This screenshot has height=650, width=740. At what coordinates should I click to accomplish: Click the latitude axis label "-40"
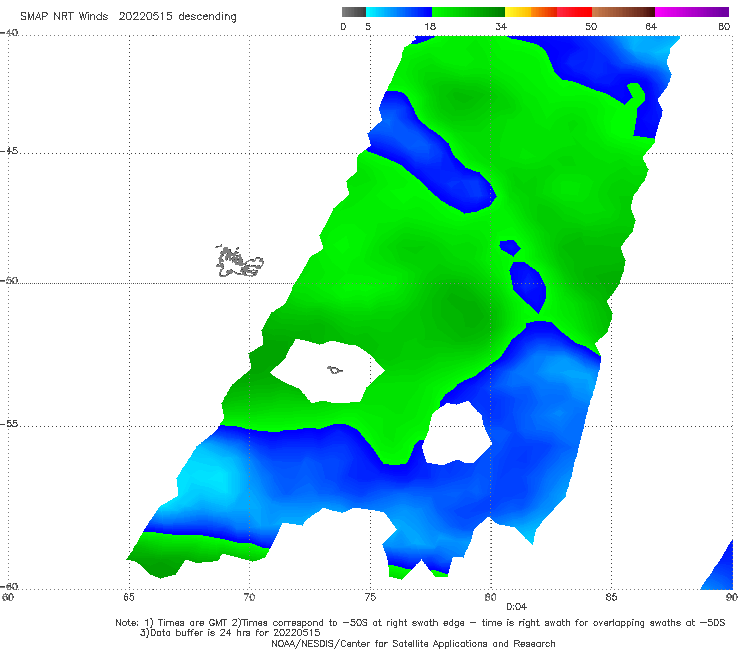tap(9, 33)
